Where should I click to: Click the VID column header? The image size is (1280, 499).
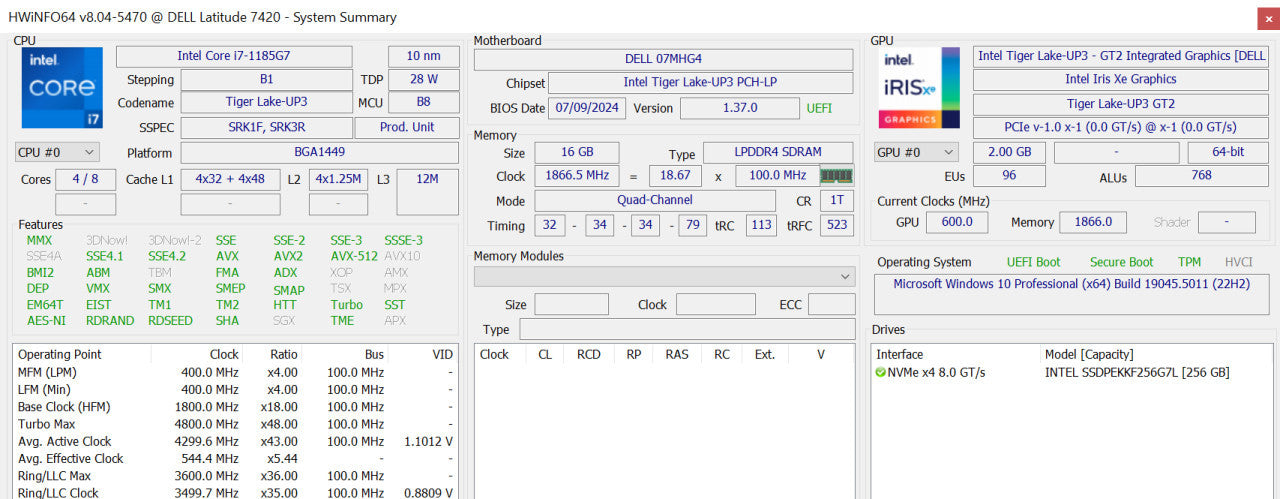(441, 354)
